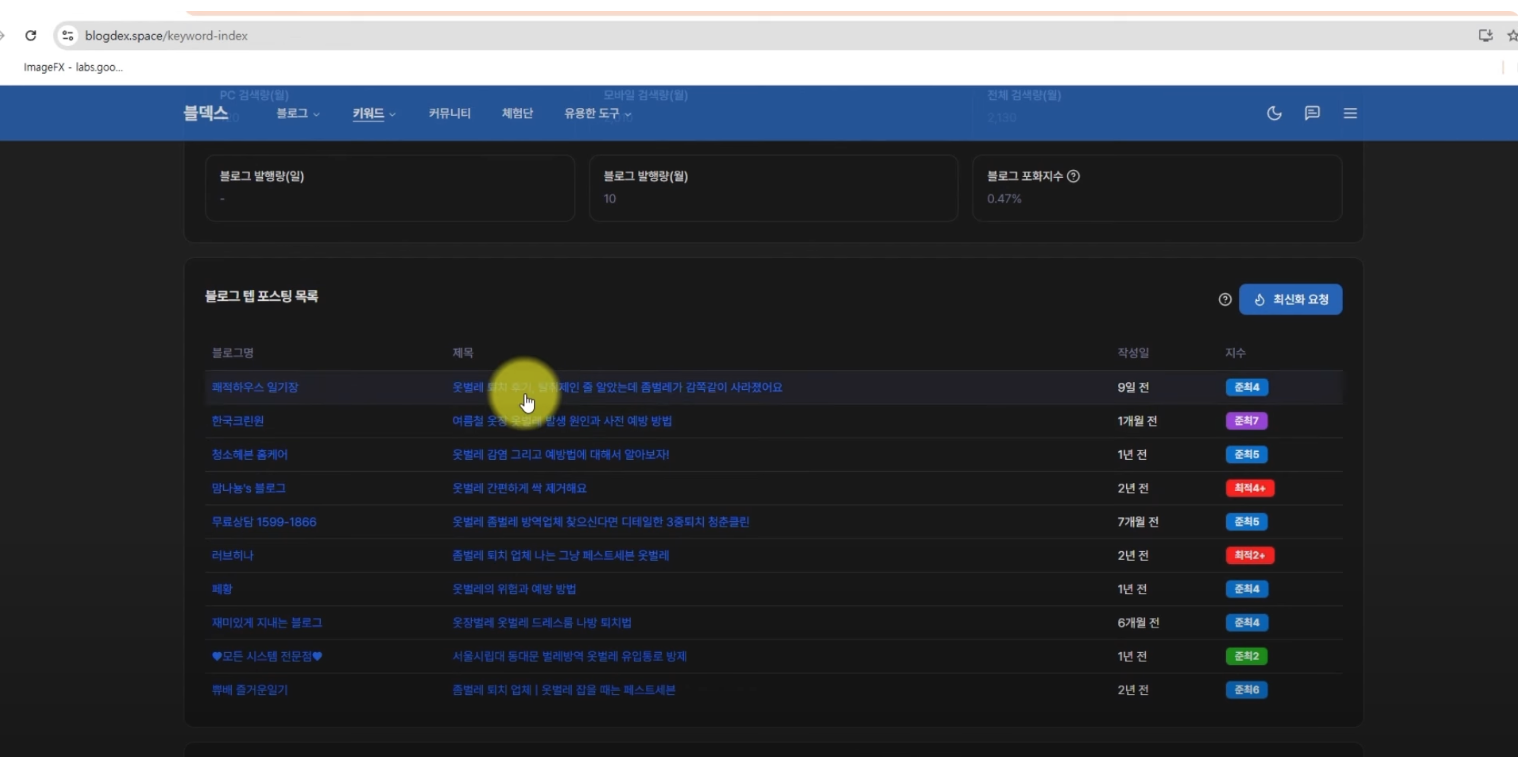Open the 체험단 menu item
The height and width of the screenshot is (757, 1518).
pos(517,114)
